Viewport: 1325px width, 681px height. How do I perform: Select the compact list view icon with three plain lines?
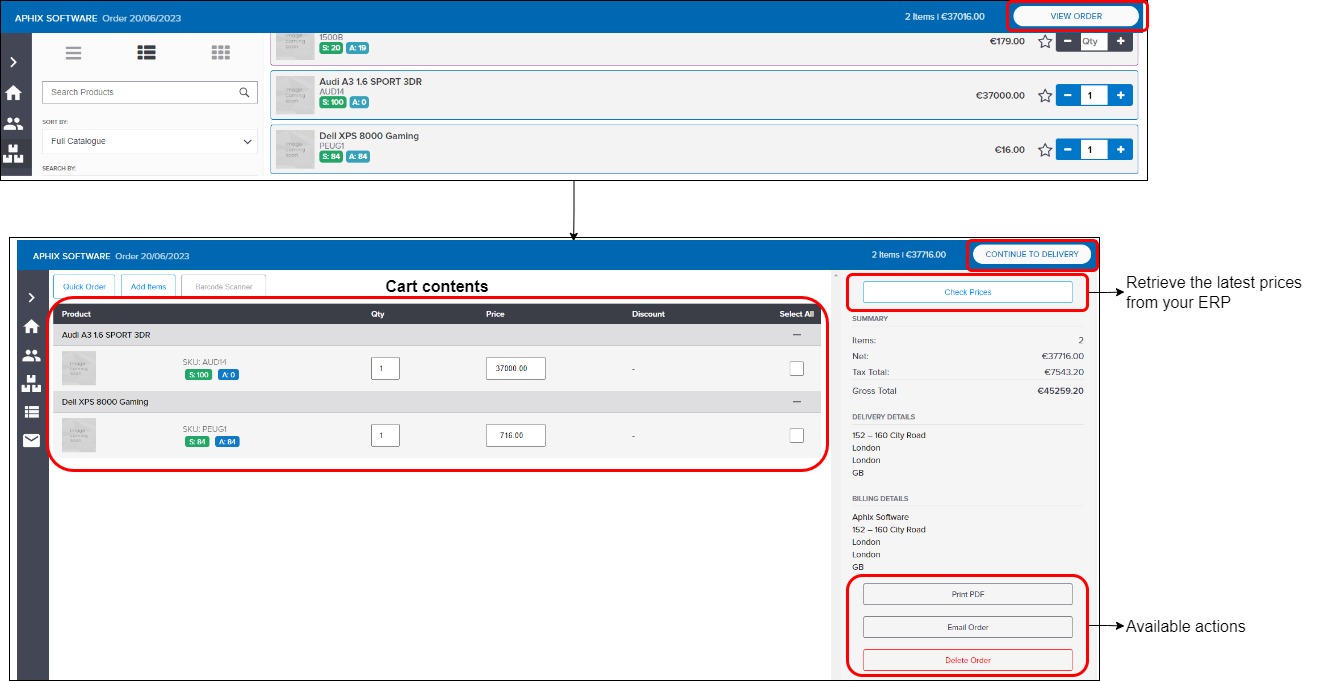tap(73, 53)
